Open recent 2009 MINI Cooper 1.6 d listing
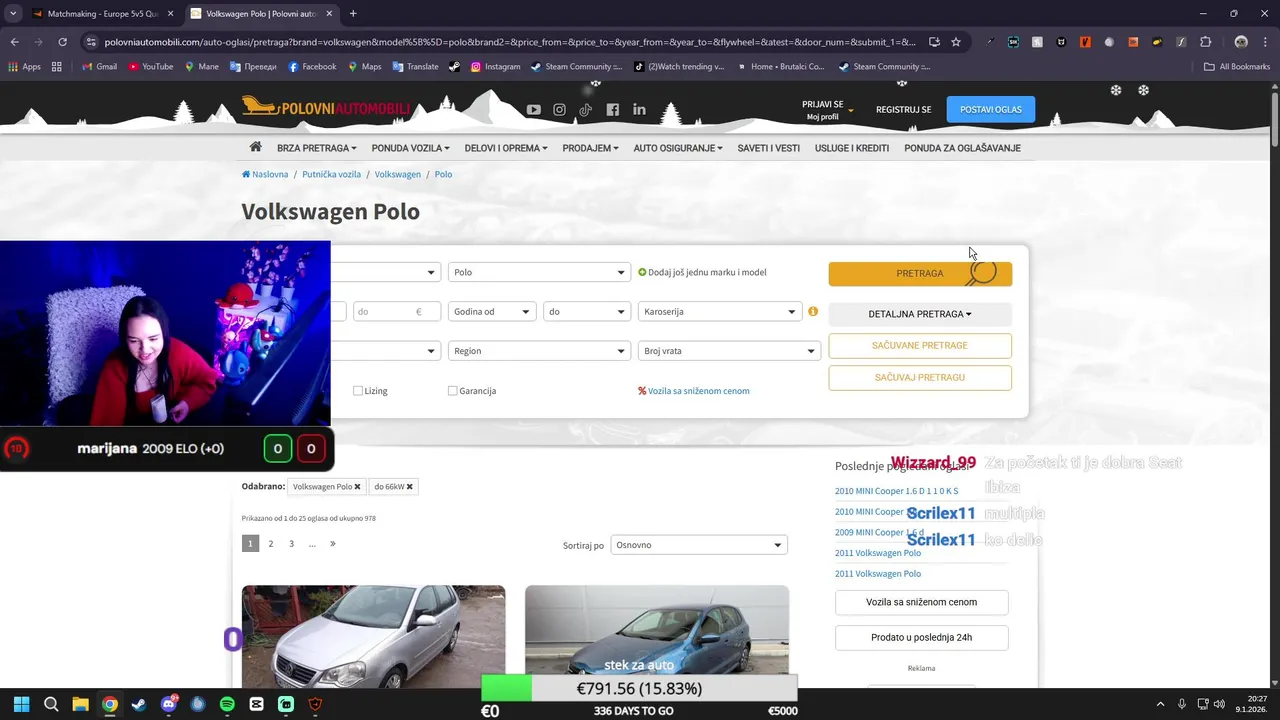Image resolution: width=1280 pixels, height=720 pixels. click(879, 532)
